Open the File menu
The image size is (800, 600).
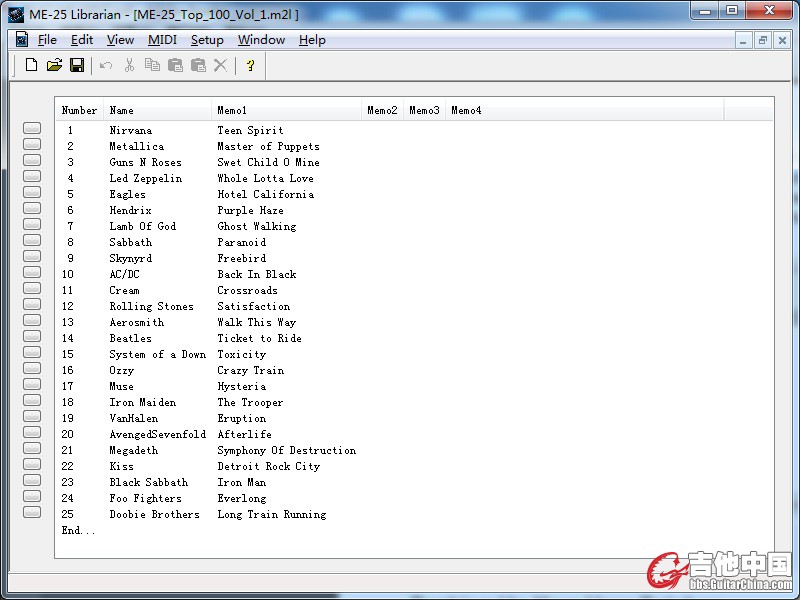(47, 40)
